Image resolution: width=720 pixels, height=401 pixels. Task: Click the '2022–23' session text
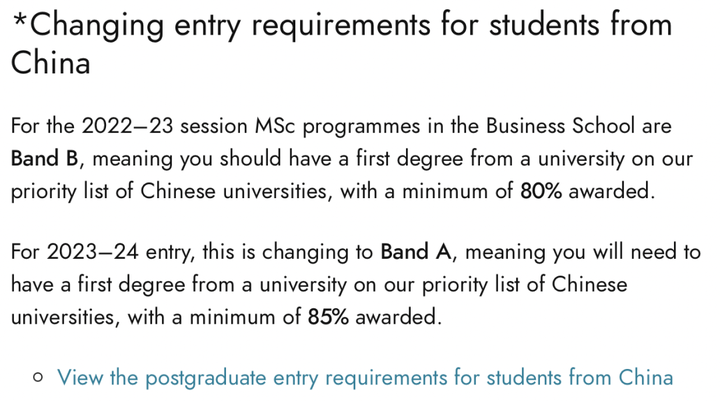tap(128, 126)
